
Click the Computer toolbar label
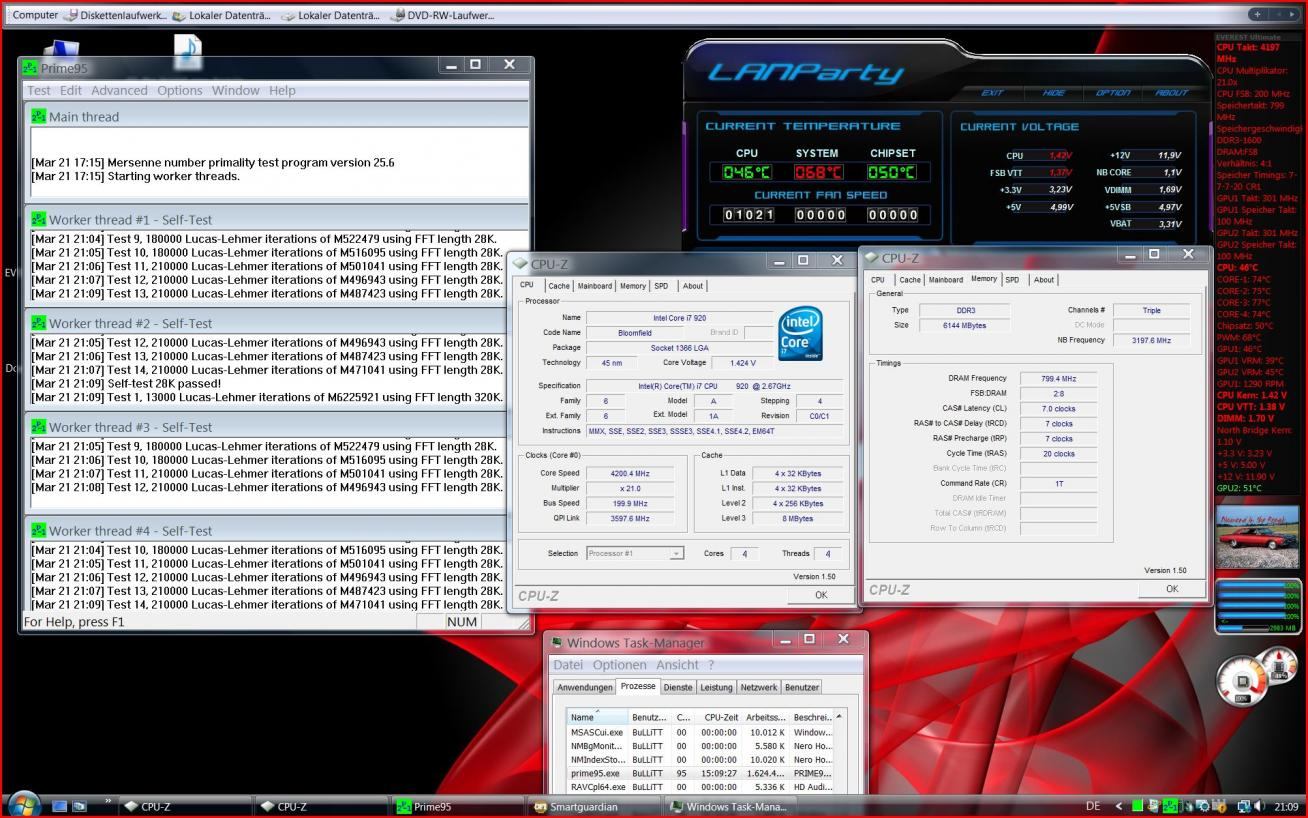(35, 15)
